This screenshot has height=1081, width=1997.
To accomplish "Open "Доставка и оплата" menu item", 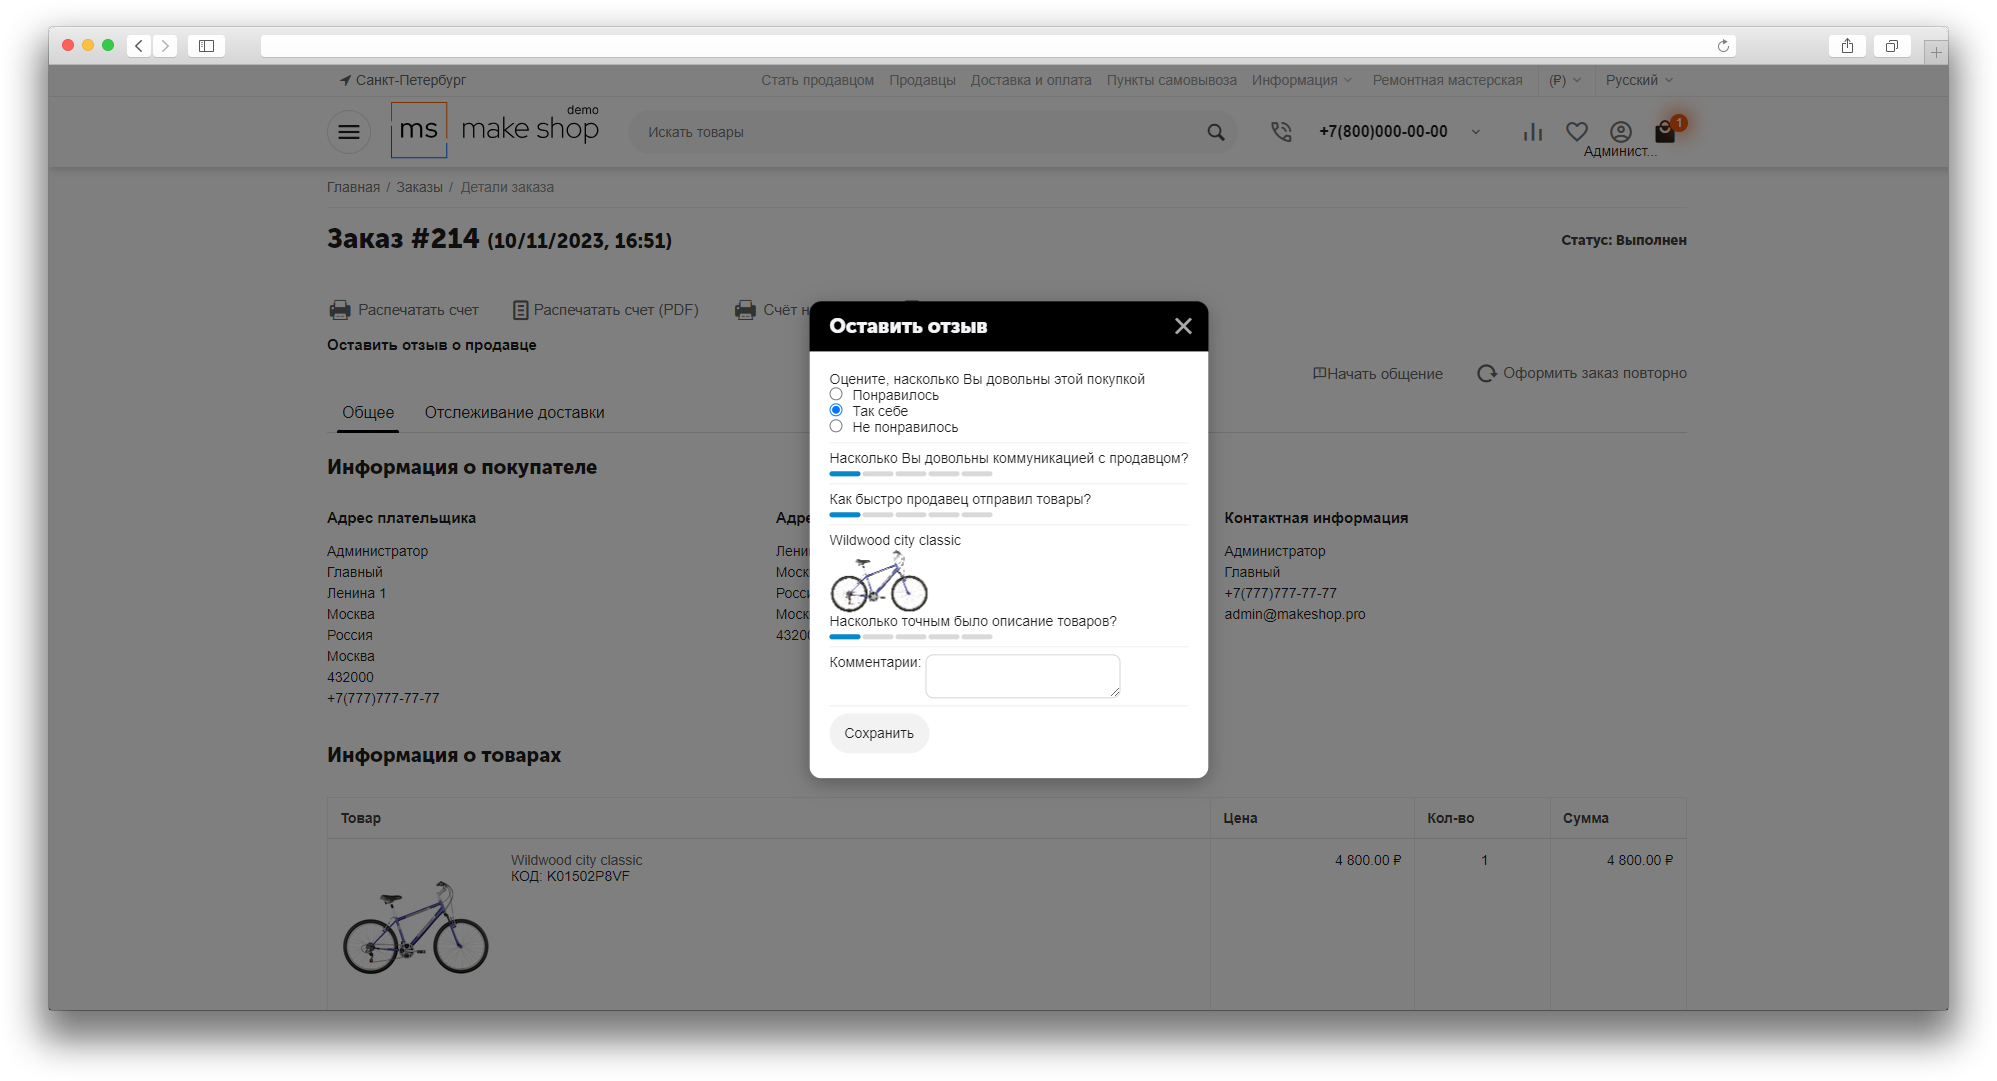I will pos(1031,80).
